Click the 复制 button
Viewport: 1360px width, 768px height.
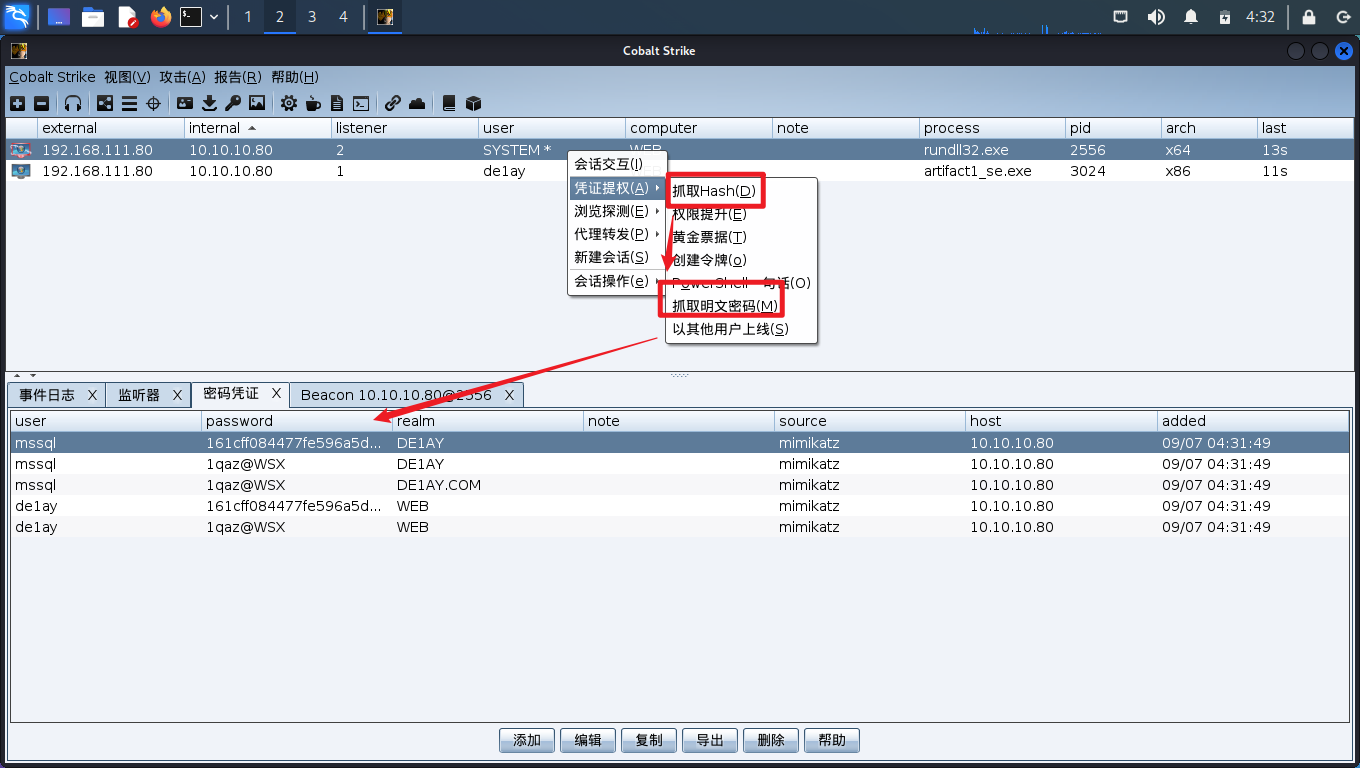(649, 740)
